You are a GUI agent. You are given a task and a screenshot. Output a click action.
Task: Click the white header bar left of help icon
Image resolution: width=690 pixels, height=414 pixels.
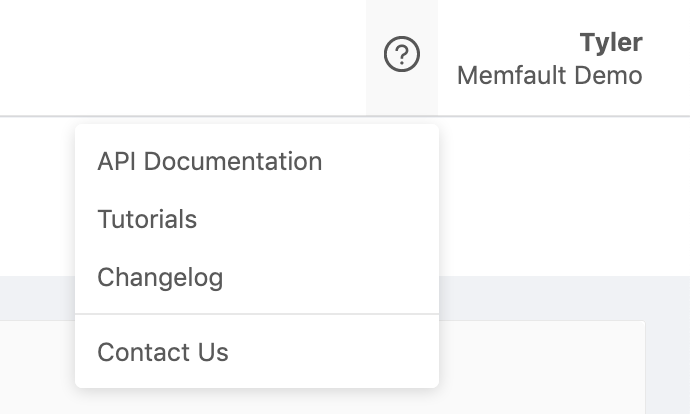pos(180,56)
